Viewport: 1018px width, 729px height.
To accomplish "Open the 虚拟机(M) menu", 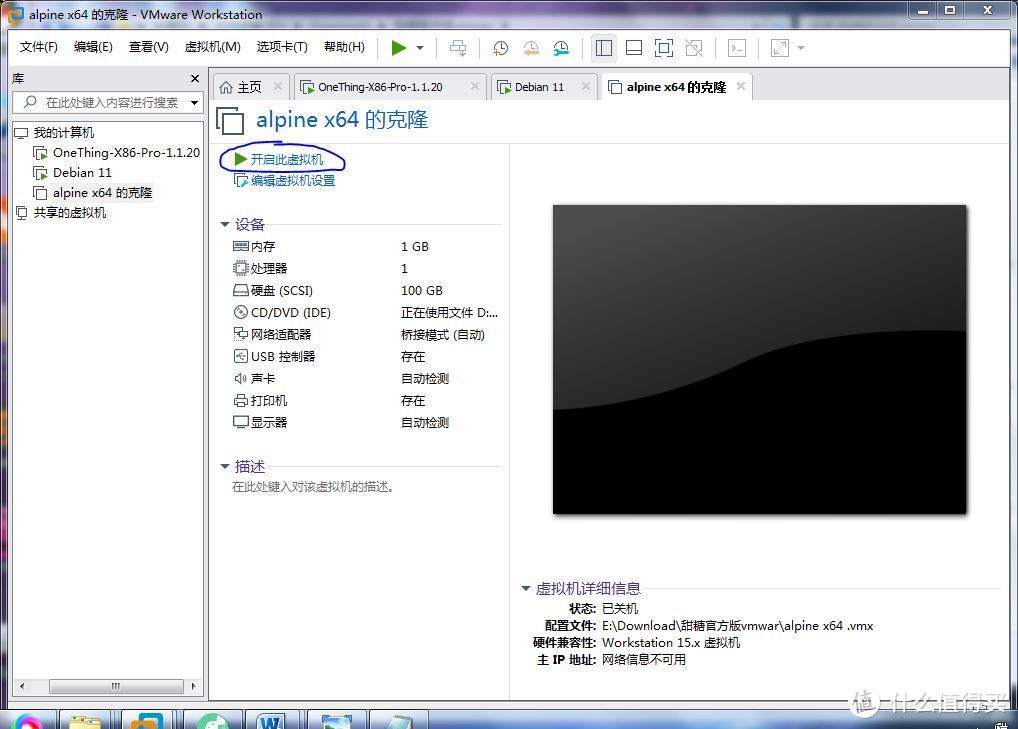I will click(211, 47).
